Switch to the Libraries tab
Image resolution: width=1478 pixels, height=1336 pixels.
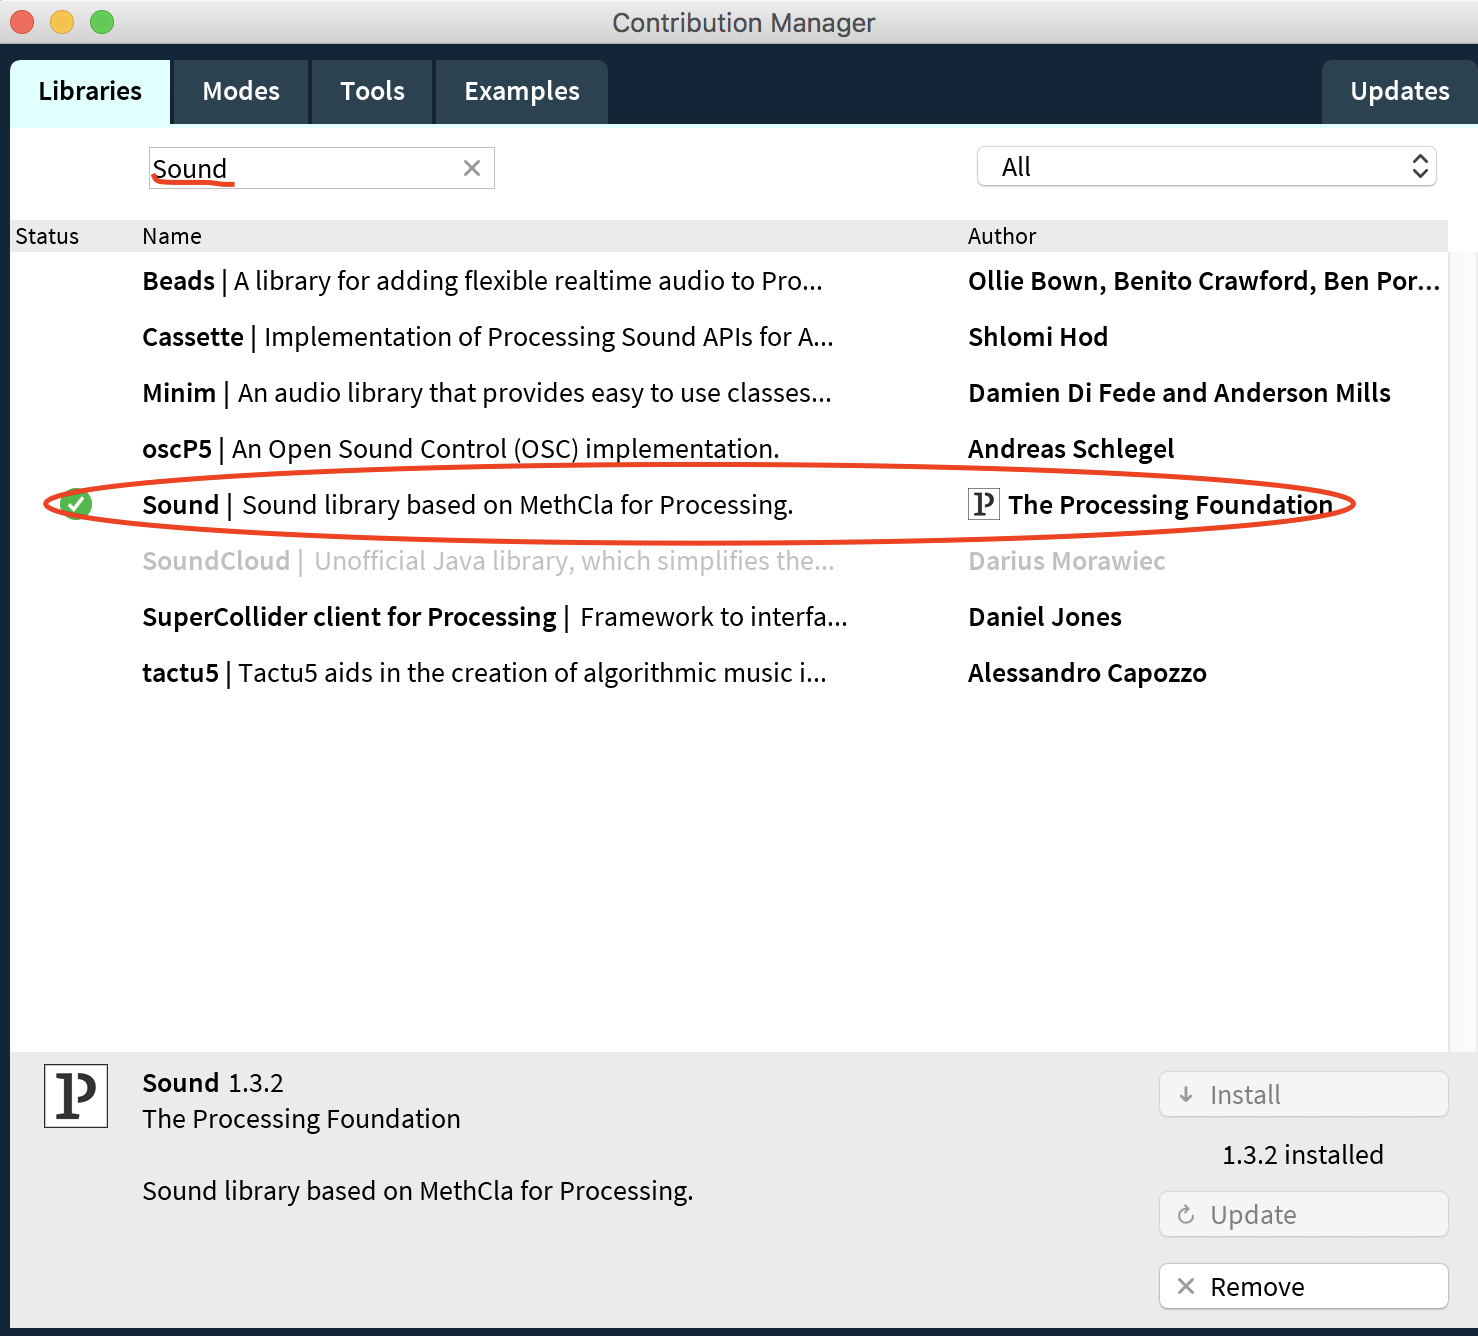(x=90, y=92)
